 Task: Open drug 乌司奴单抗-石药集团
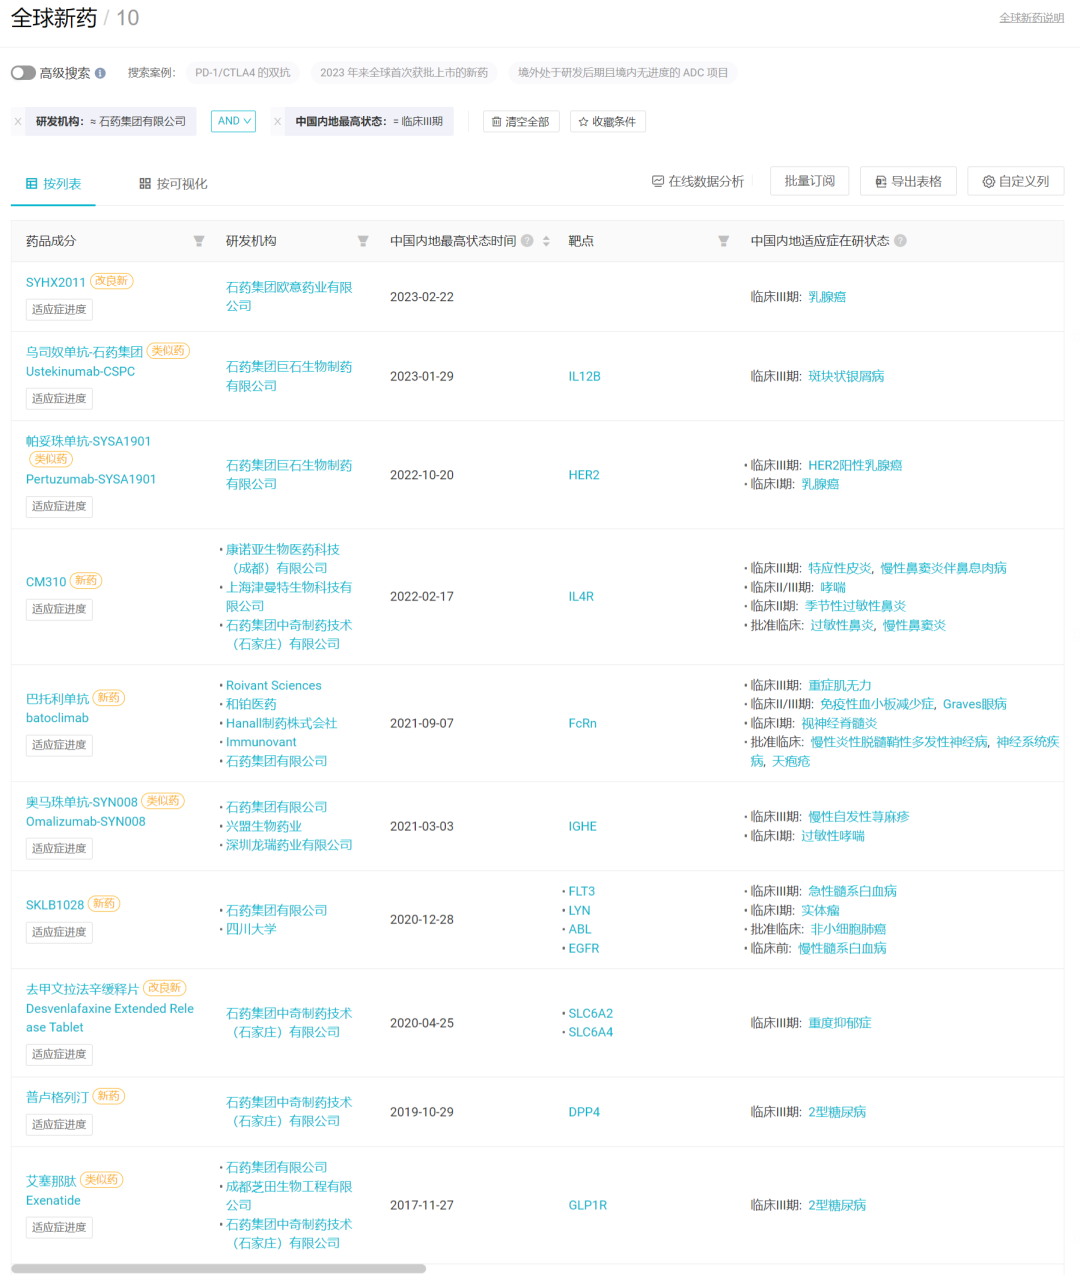[84, 352]
